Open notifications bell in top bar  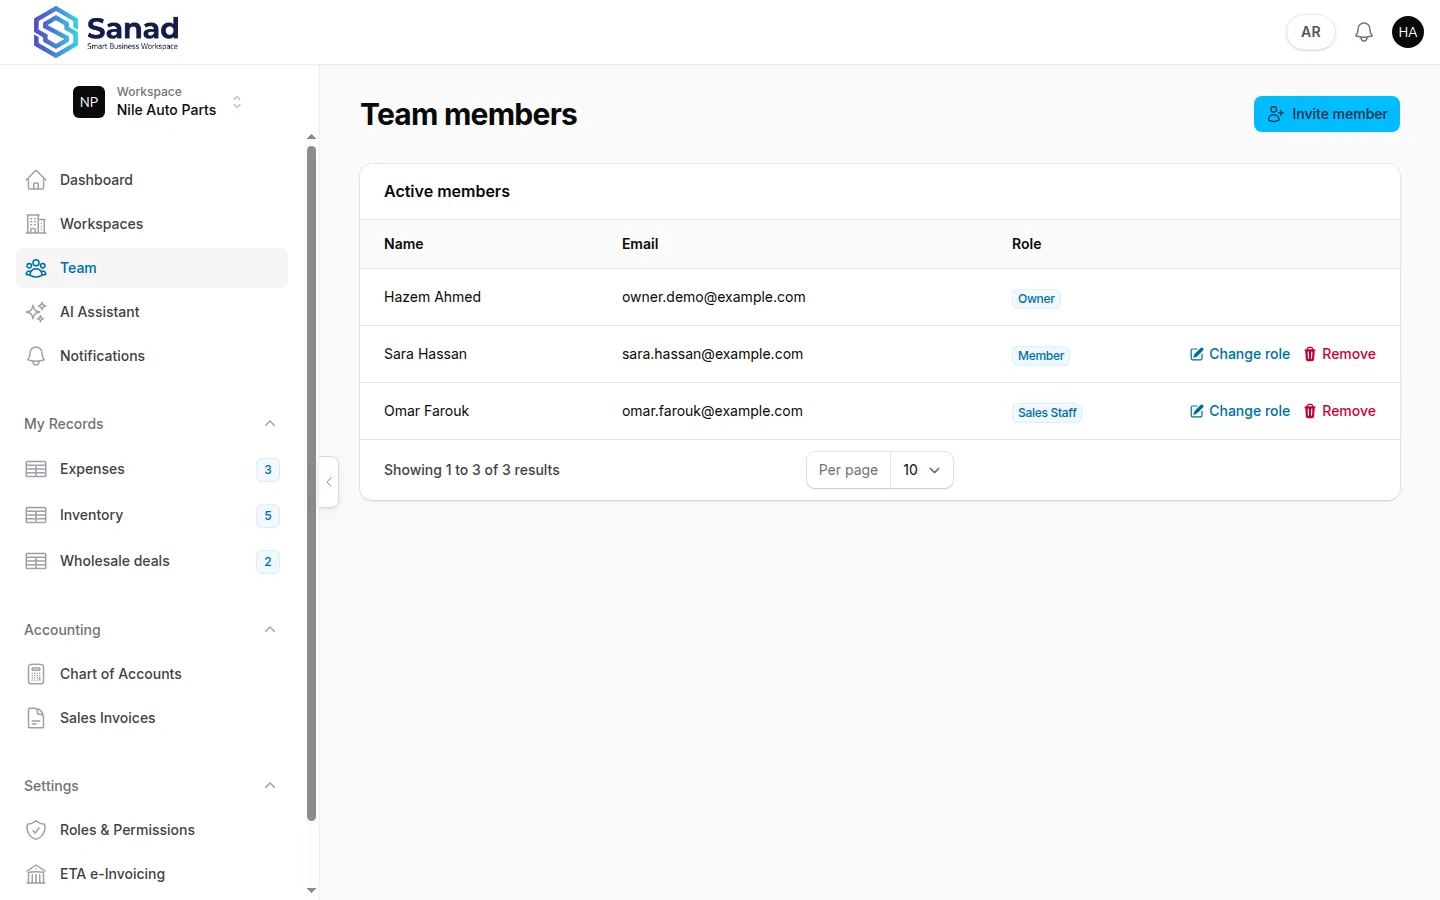tap(1364, 32)
